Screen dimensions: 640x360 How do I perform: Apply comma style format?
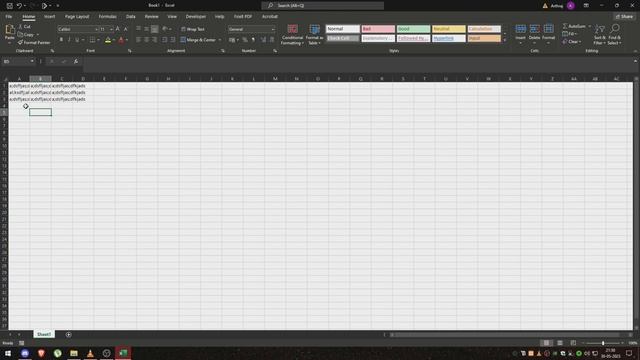click(253, 40)
